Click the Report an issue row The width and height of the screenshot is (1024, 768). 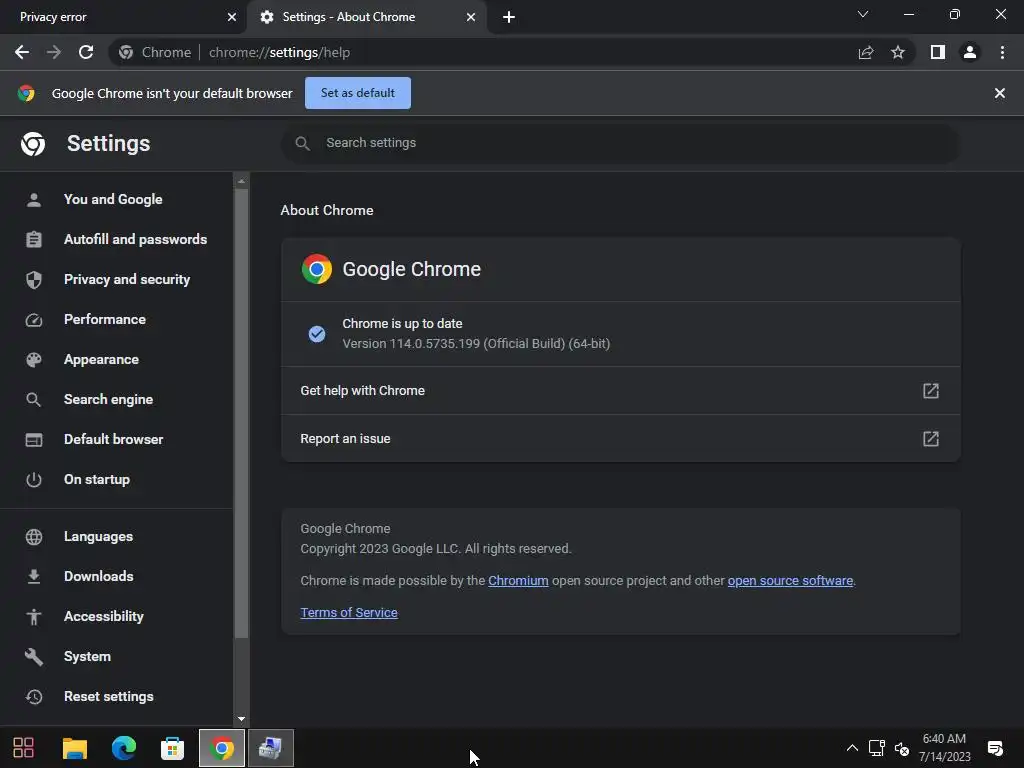[x=620, y=439]
